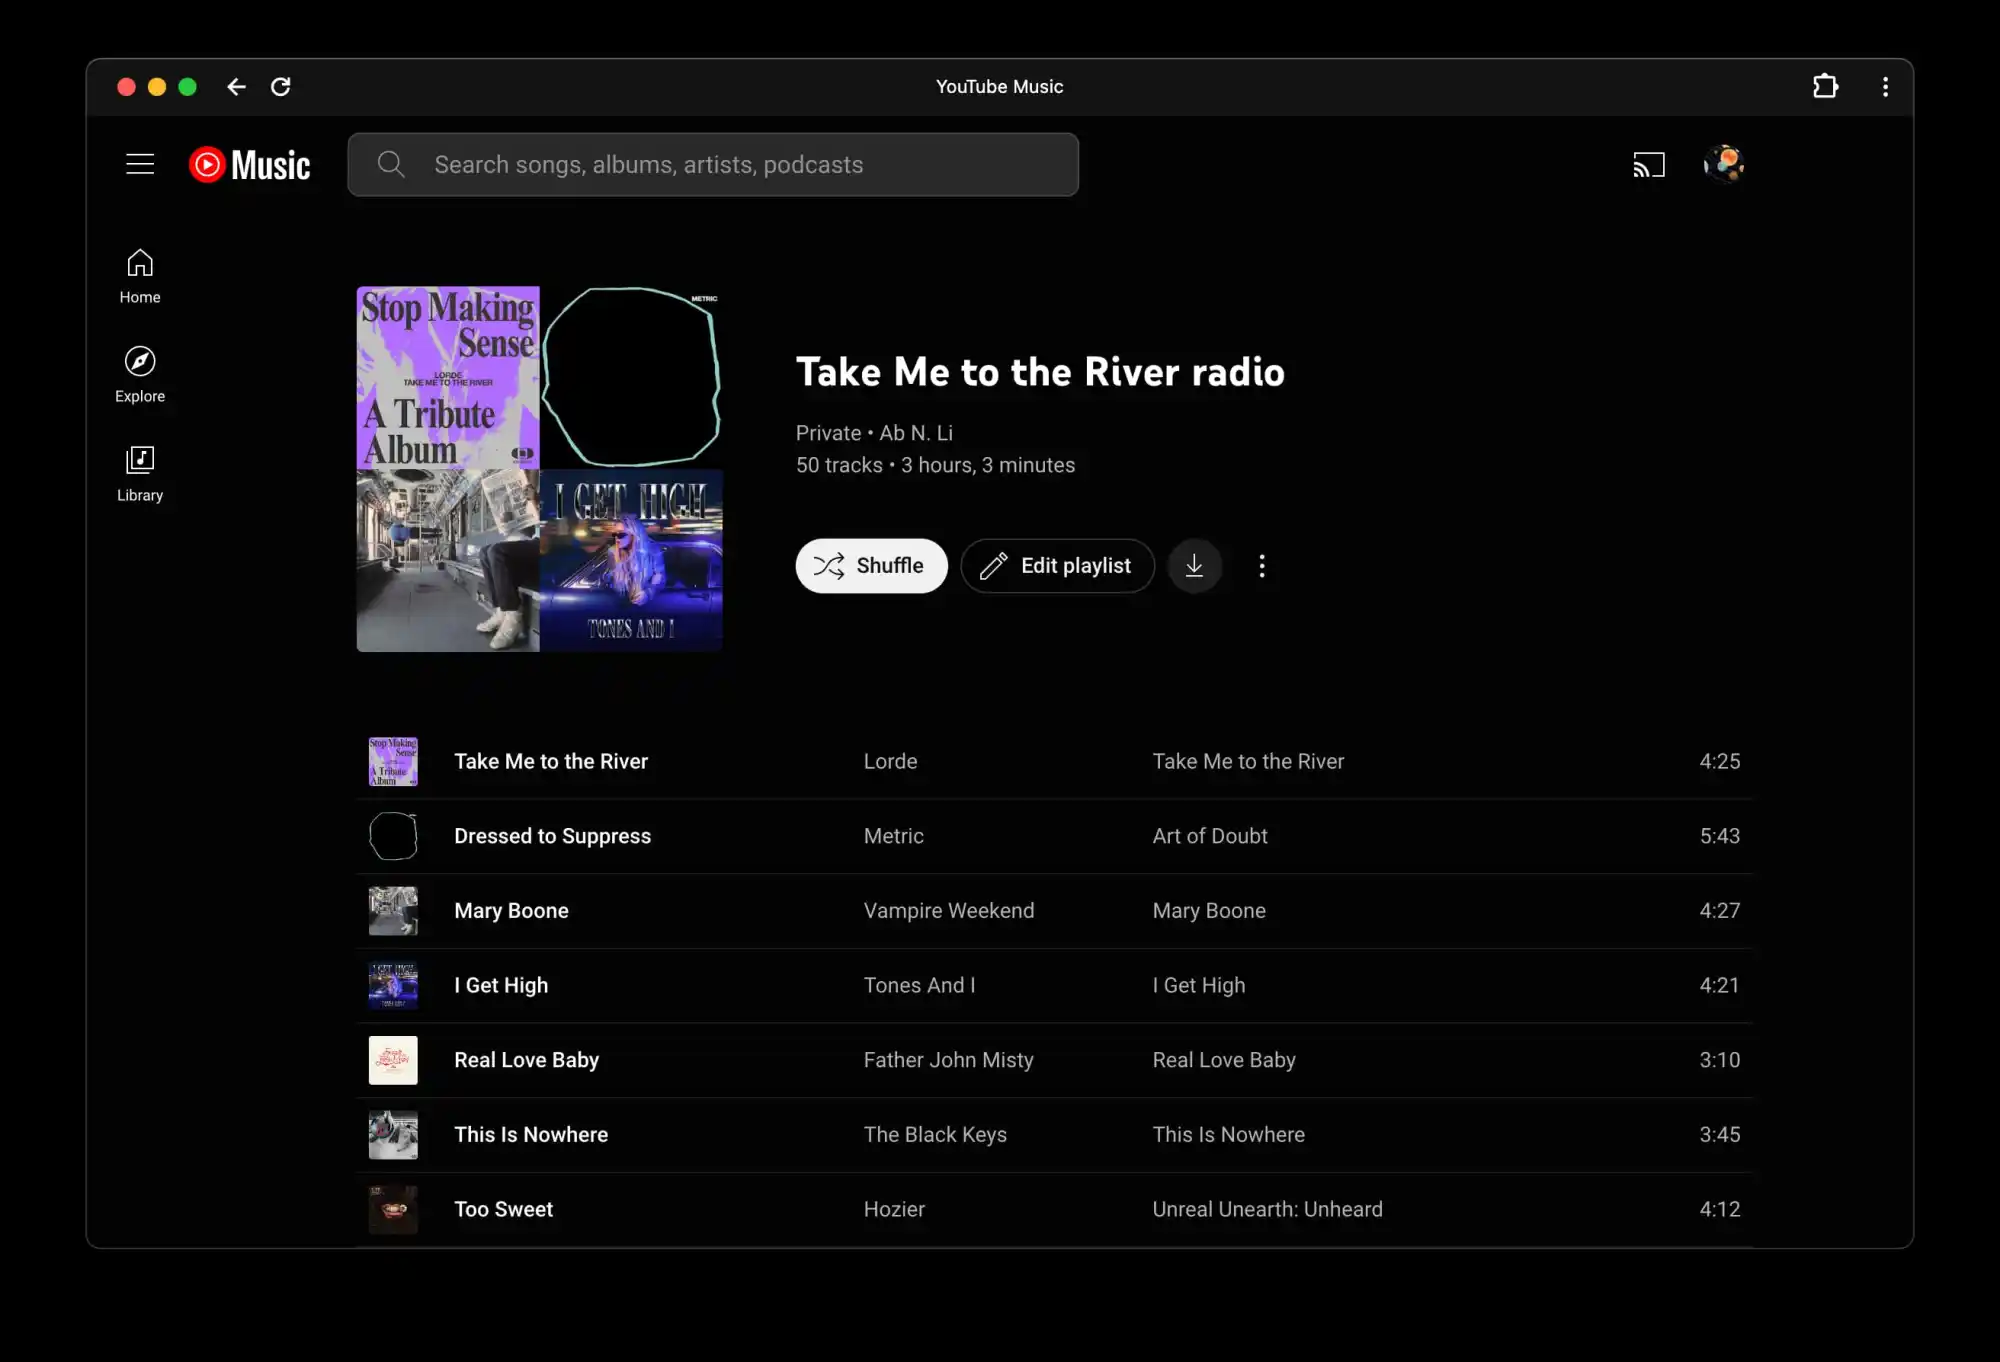Select This Is Nowhere song title
This screenshot has width=2000, height=1362.
pyautogui.click(x=531, y=1135)
